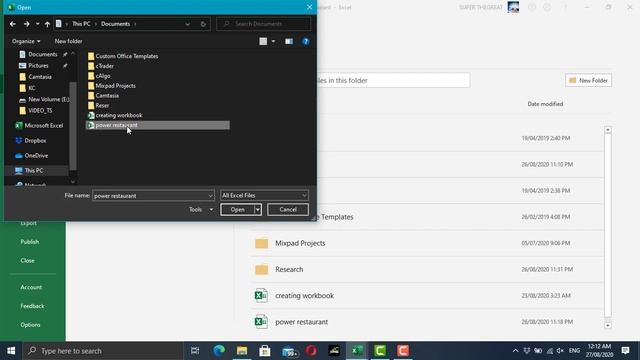Create a New folder in the dialog
This screenshot has width=640, height=360.
click(69, 41)
